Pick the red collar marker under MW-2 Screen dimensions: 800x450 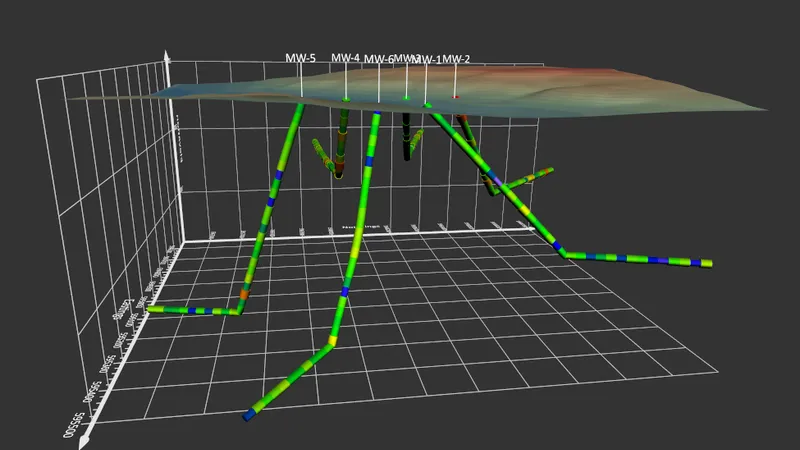pos(456,97)
